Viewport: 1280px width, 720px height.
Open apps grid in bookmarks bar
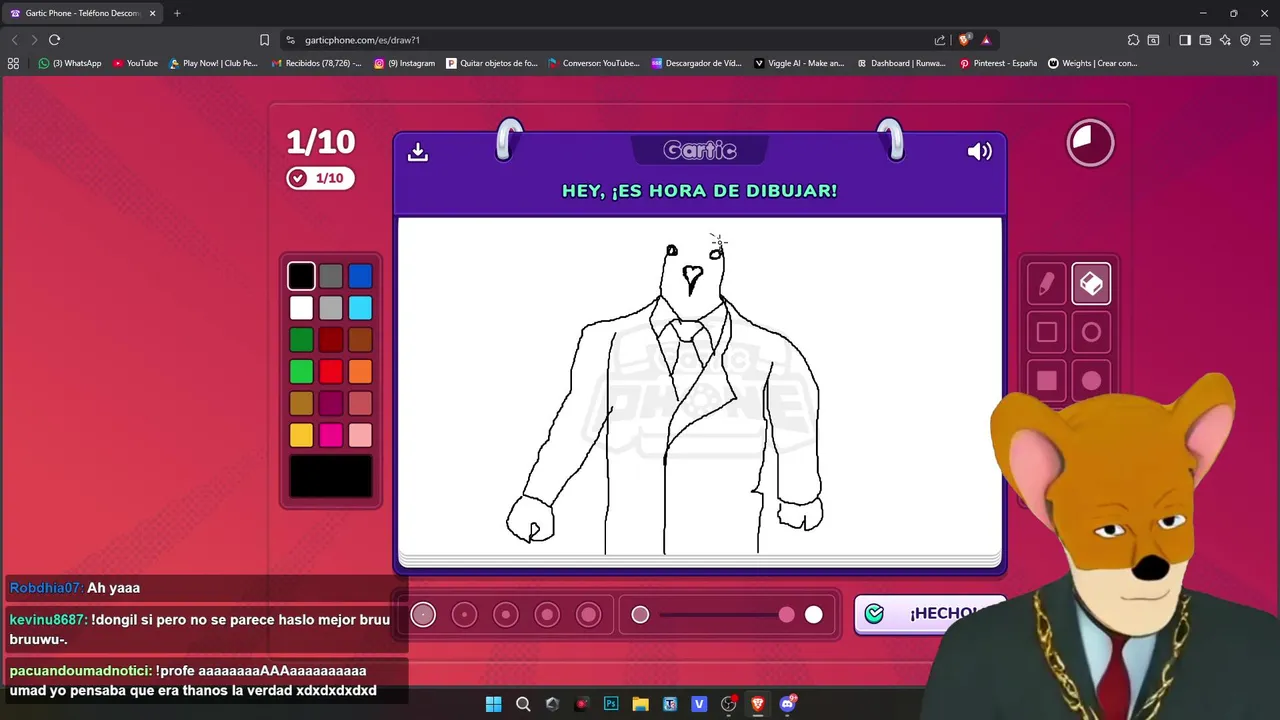(x=13, y=63)
